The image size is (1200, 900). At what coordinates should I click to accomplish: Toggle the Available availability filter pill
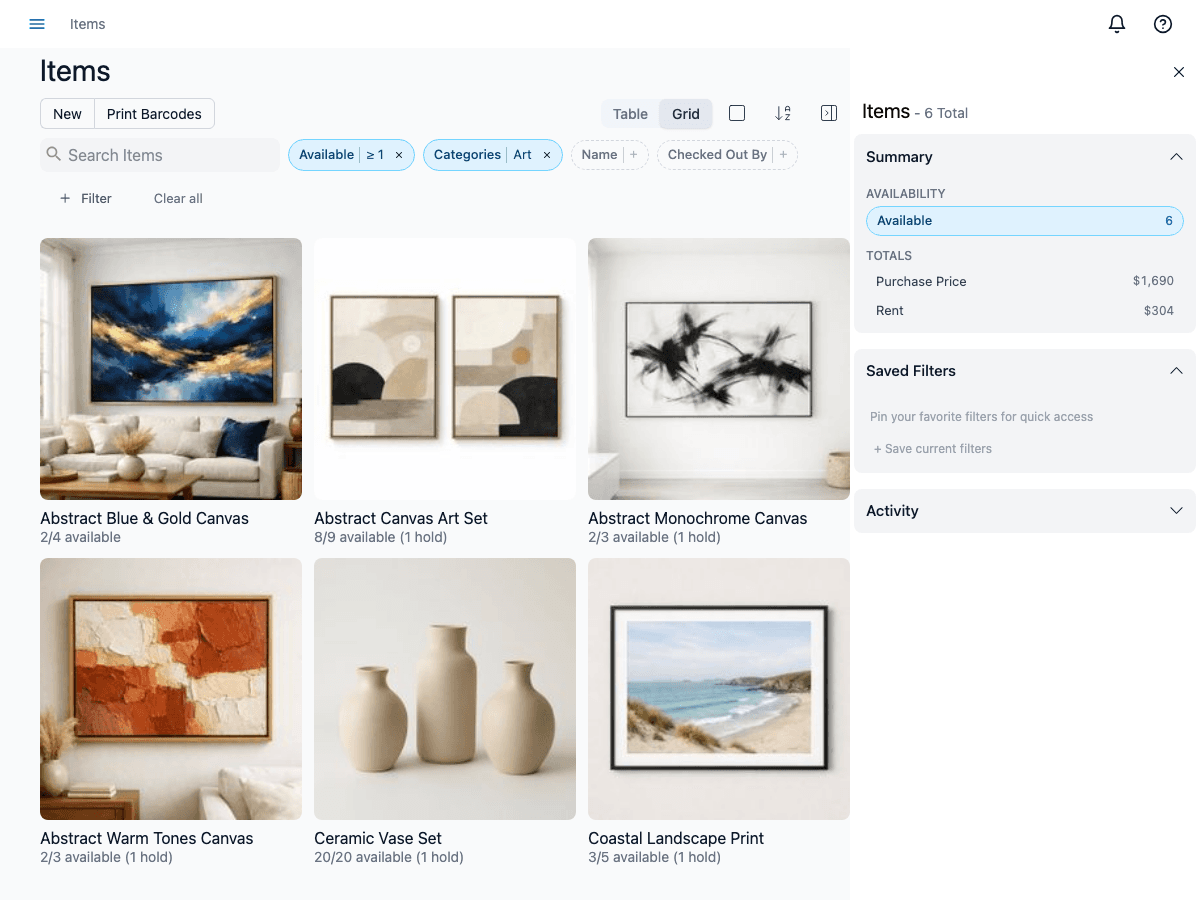[x=1024, y=221]
